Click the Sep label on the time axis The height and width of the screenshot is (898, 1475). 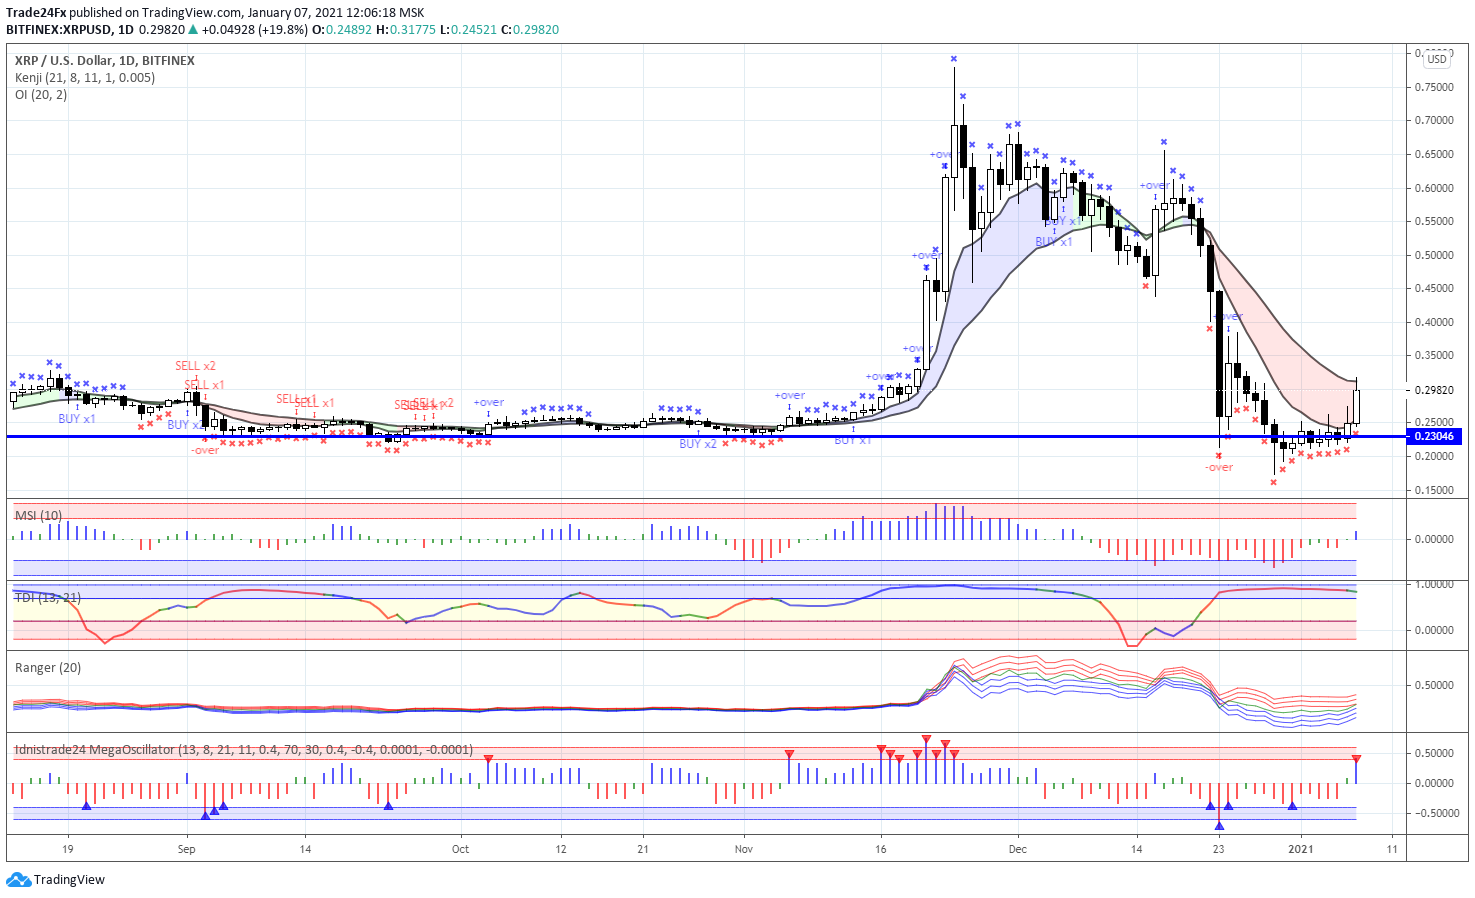[x=186, y=849]
